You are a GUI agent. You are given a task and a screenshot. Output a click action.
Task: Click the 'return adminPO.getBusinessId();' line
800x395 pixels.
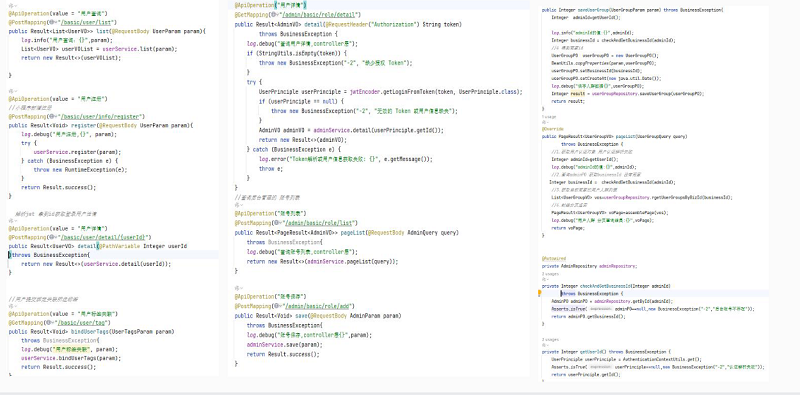coord(588,316)
